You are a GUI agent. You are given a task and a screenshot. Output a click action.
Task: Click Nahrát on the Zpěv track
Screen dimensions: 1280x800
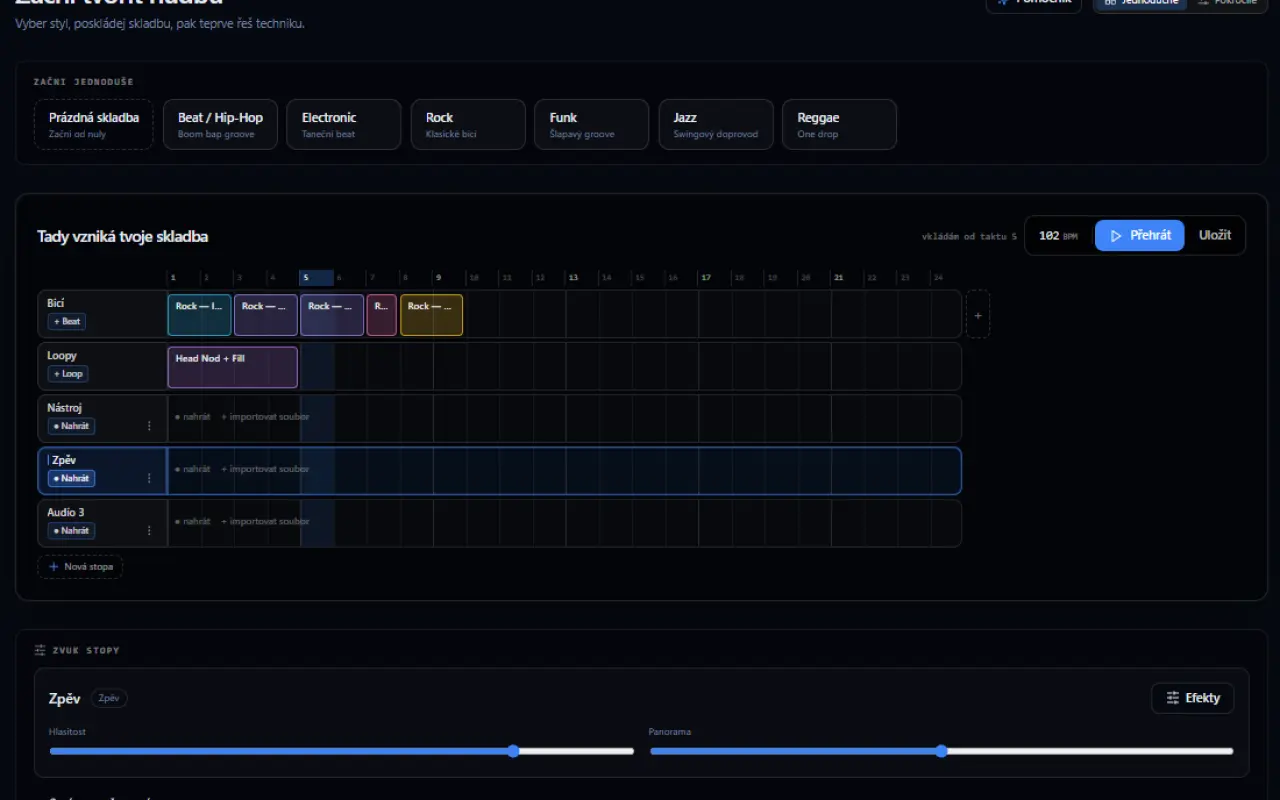click(x=71, y=478)
